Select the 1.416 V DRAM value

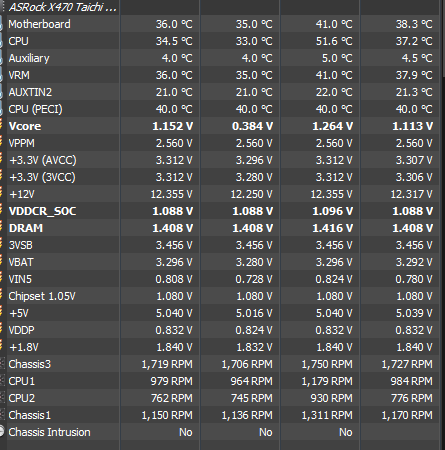[x=332, y=228]
